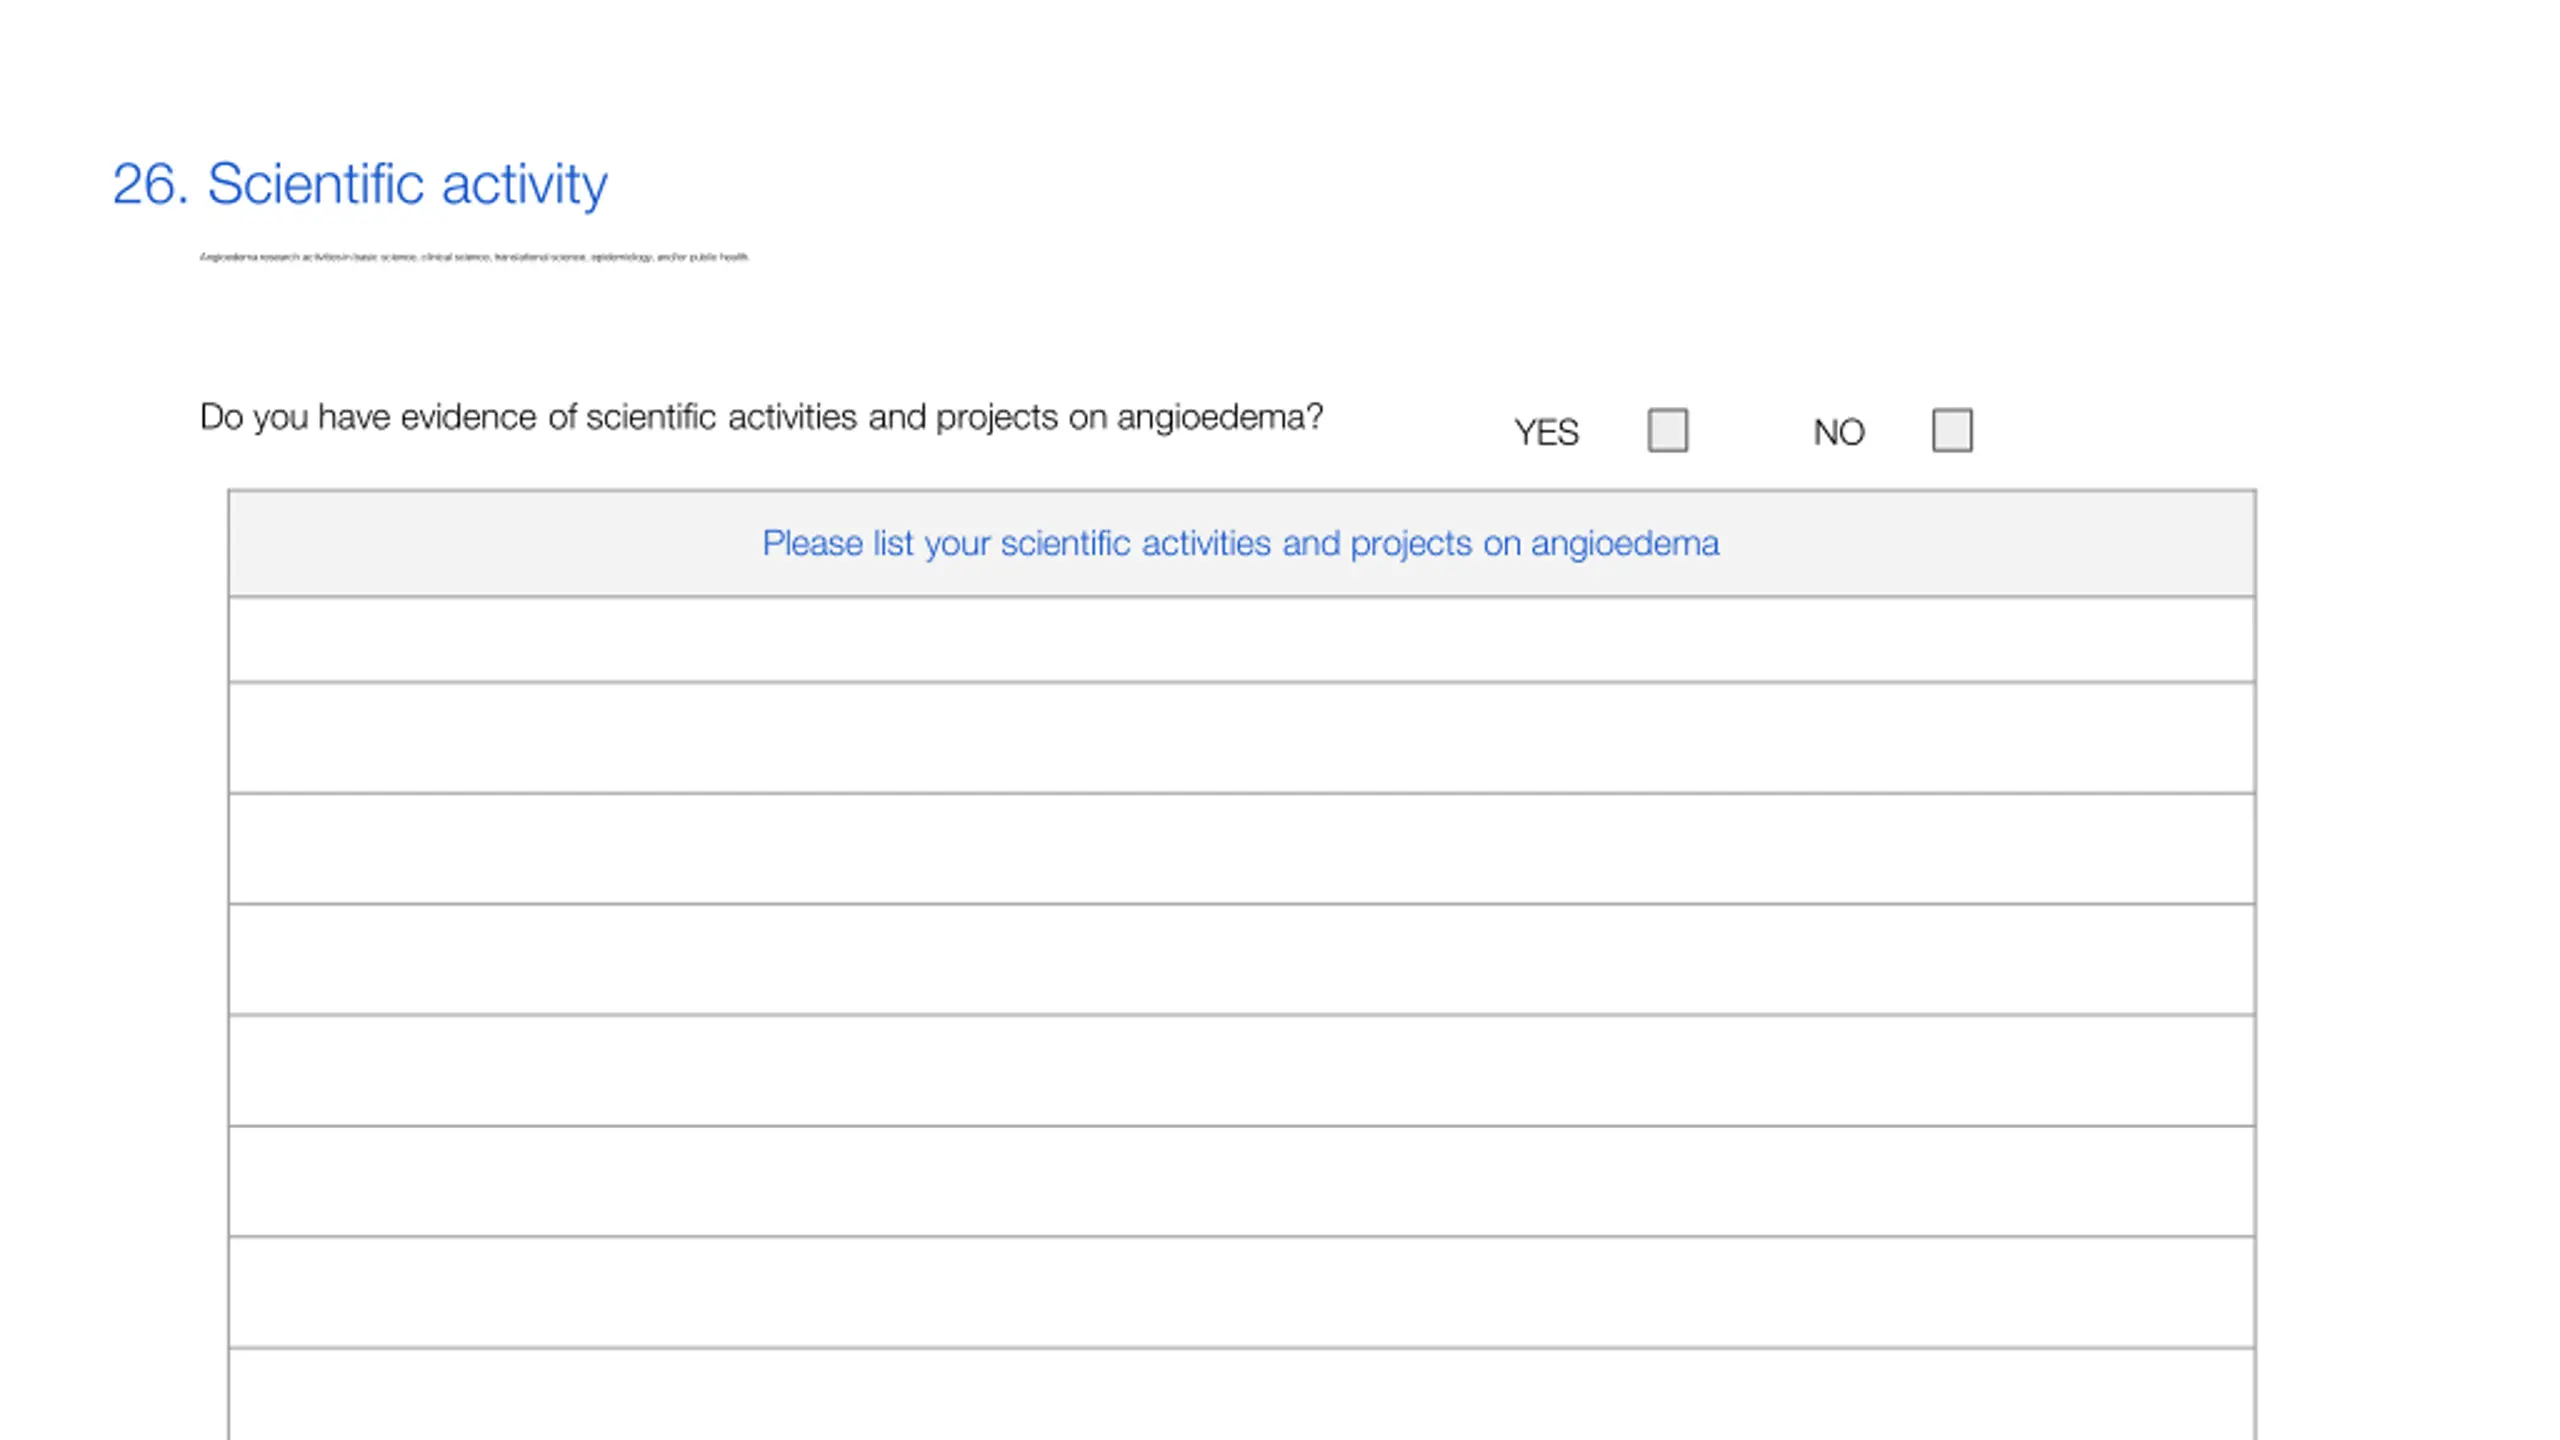Focus the first empty row of the activities table
The image size is (2560, 1440).
click(1241, 640)
